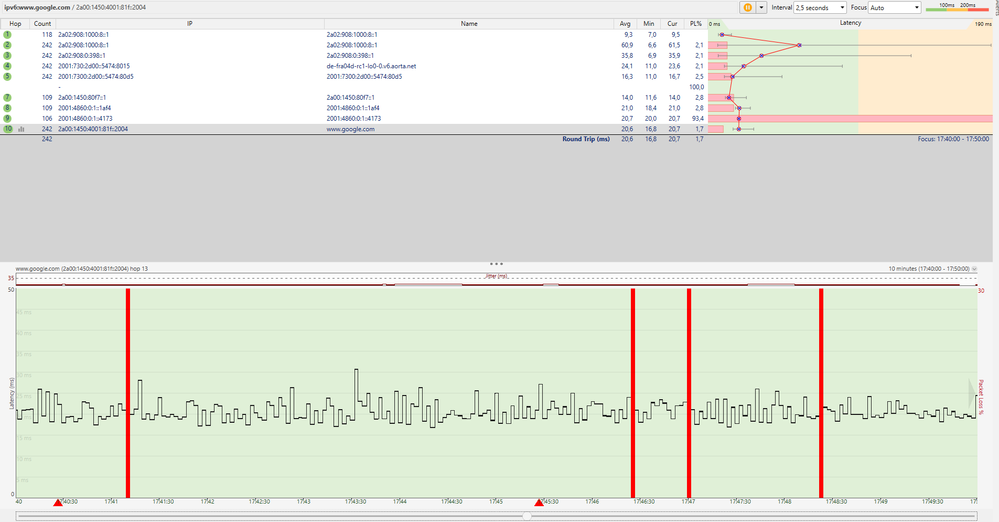Click the Name column header
999x522 pixels.
(466, 21)
